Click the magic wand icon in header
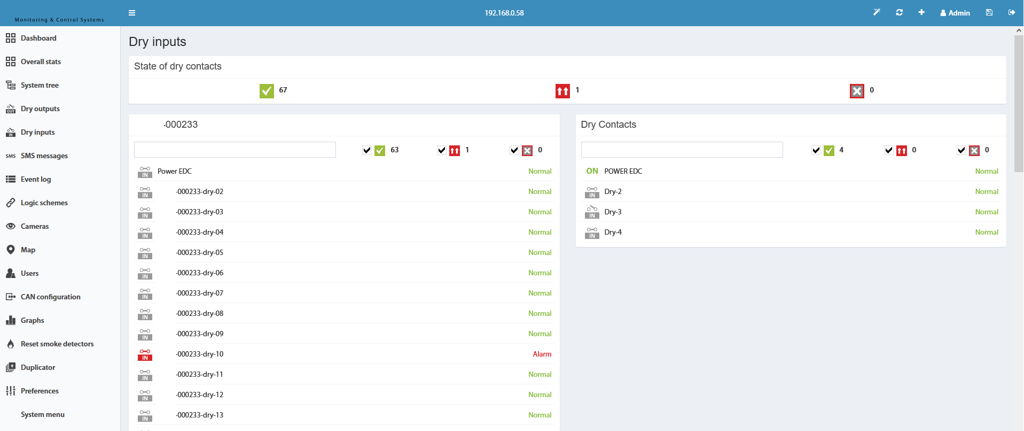The height and width of the screenshot is (431, 1024). coord(877,12)
